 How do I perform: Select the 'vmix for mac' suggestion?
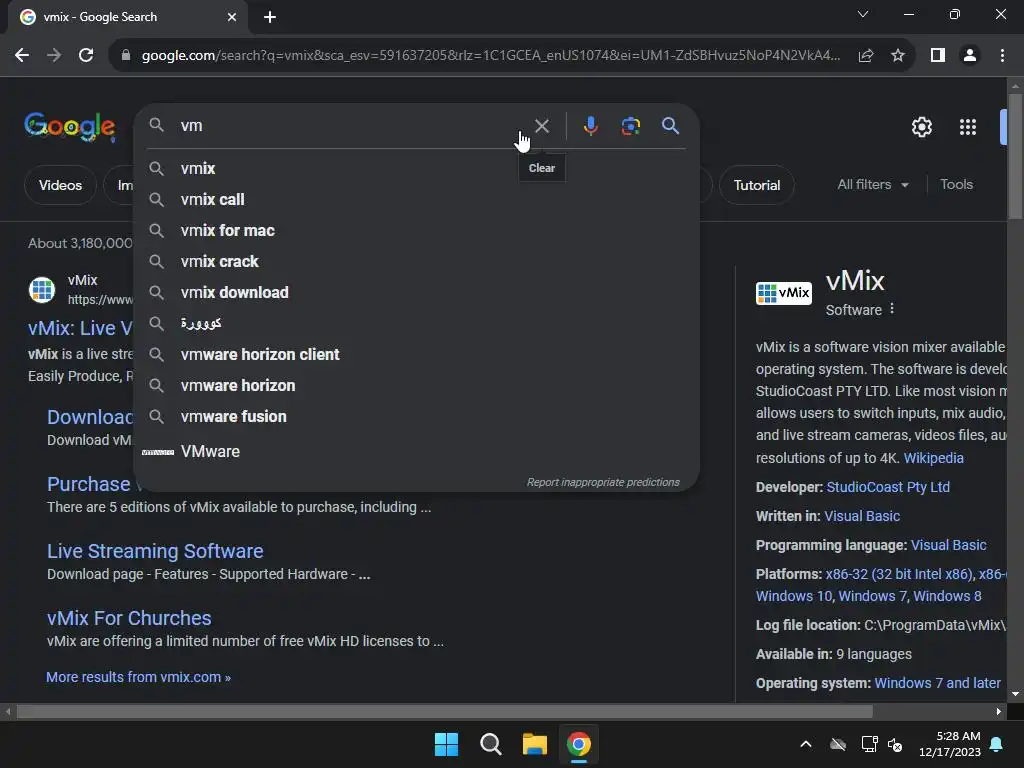pos(416,231)
